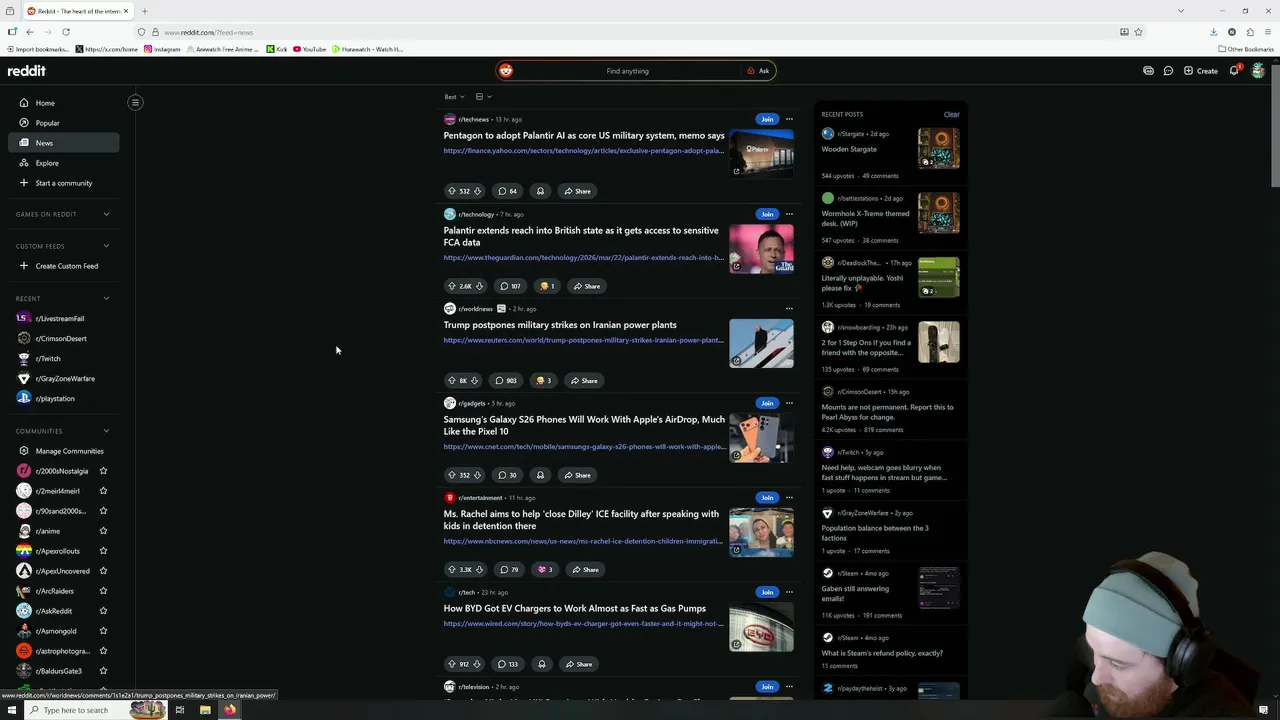1280x720 pixels.
Task: Open the user avatar profile menu
Action: pyautogui.click(x=1257, y=71)
